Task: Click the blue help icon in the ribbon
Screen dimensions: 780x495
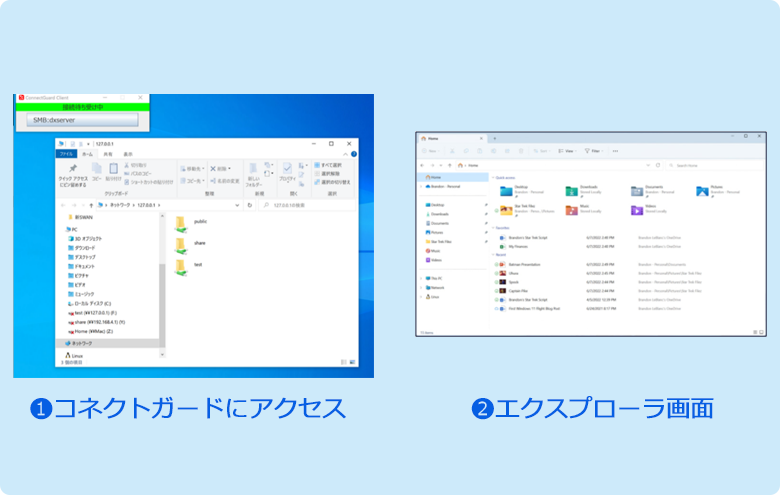Action: 354,154
